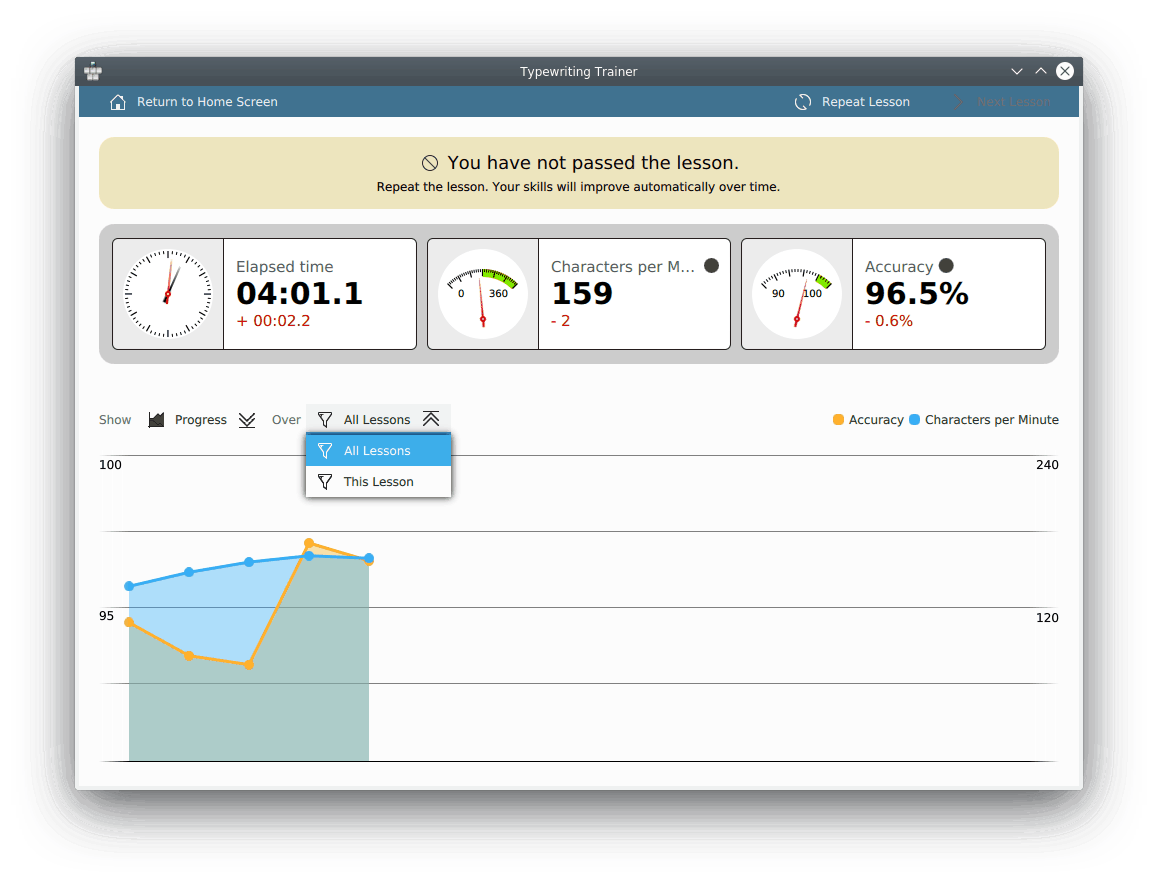Viewport: 1158px width, 883px height.
Task: Click the dark dot beside Characters per M...
Action: (711, 266)
